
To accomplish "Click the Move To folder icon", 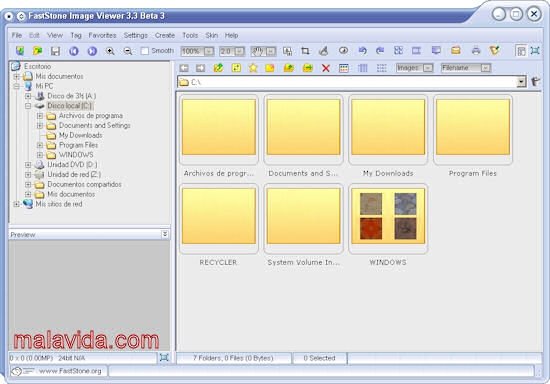I will (308, 68).
